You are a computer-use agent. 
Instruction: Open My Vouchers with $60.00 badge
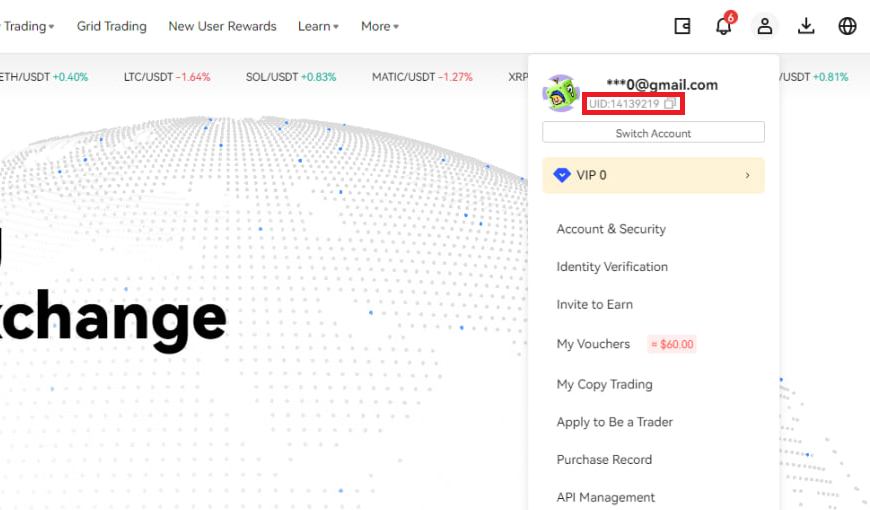pos(594,344)
